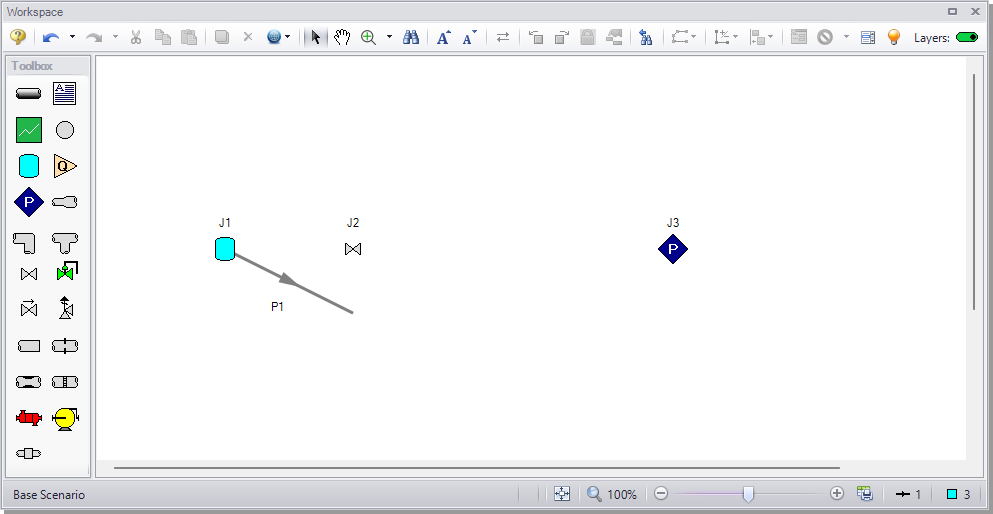Click the 100% zoom level button
This screenshot has height=514, width=993.
point(612,494)
